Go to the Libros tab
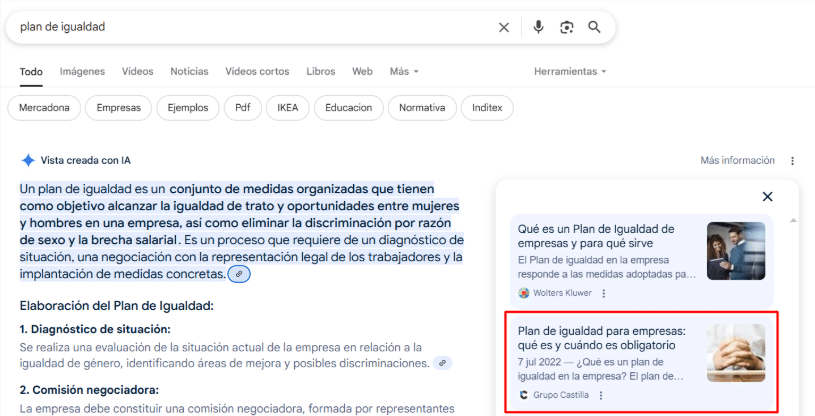815x416 pixels. coord(321,72)
